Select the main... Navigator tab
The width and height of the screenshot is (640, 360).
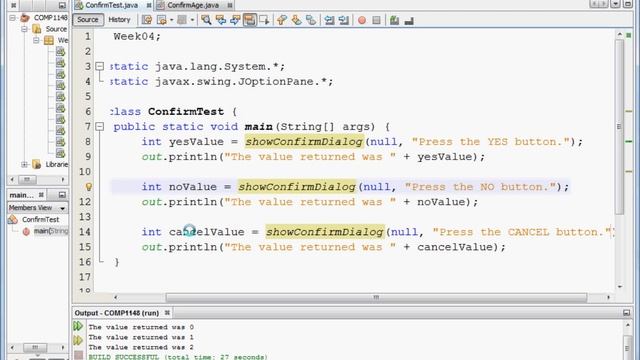[22, 195]
